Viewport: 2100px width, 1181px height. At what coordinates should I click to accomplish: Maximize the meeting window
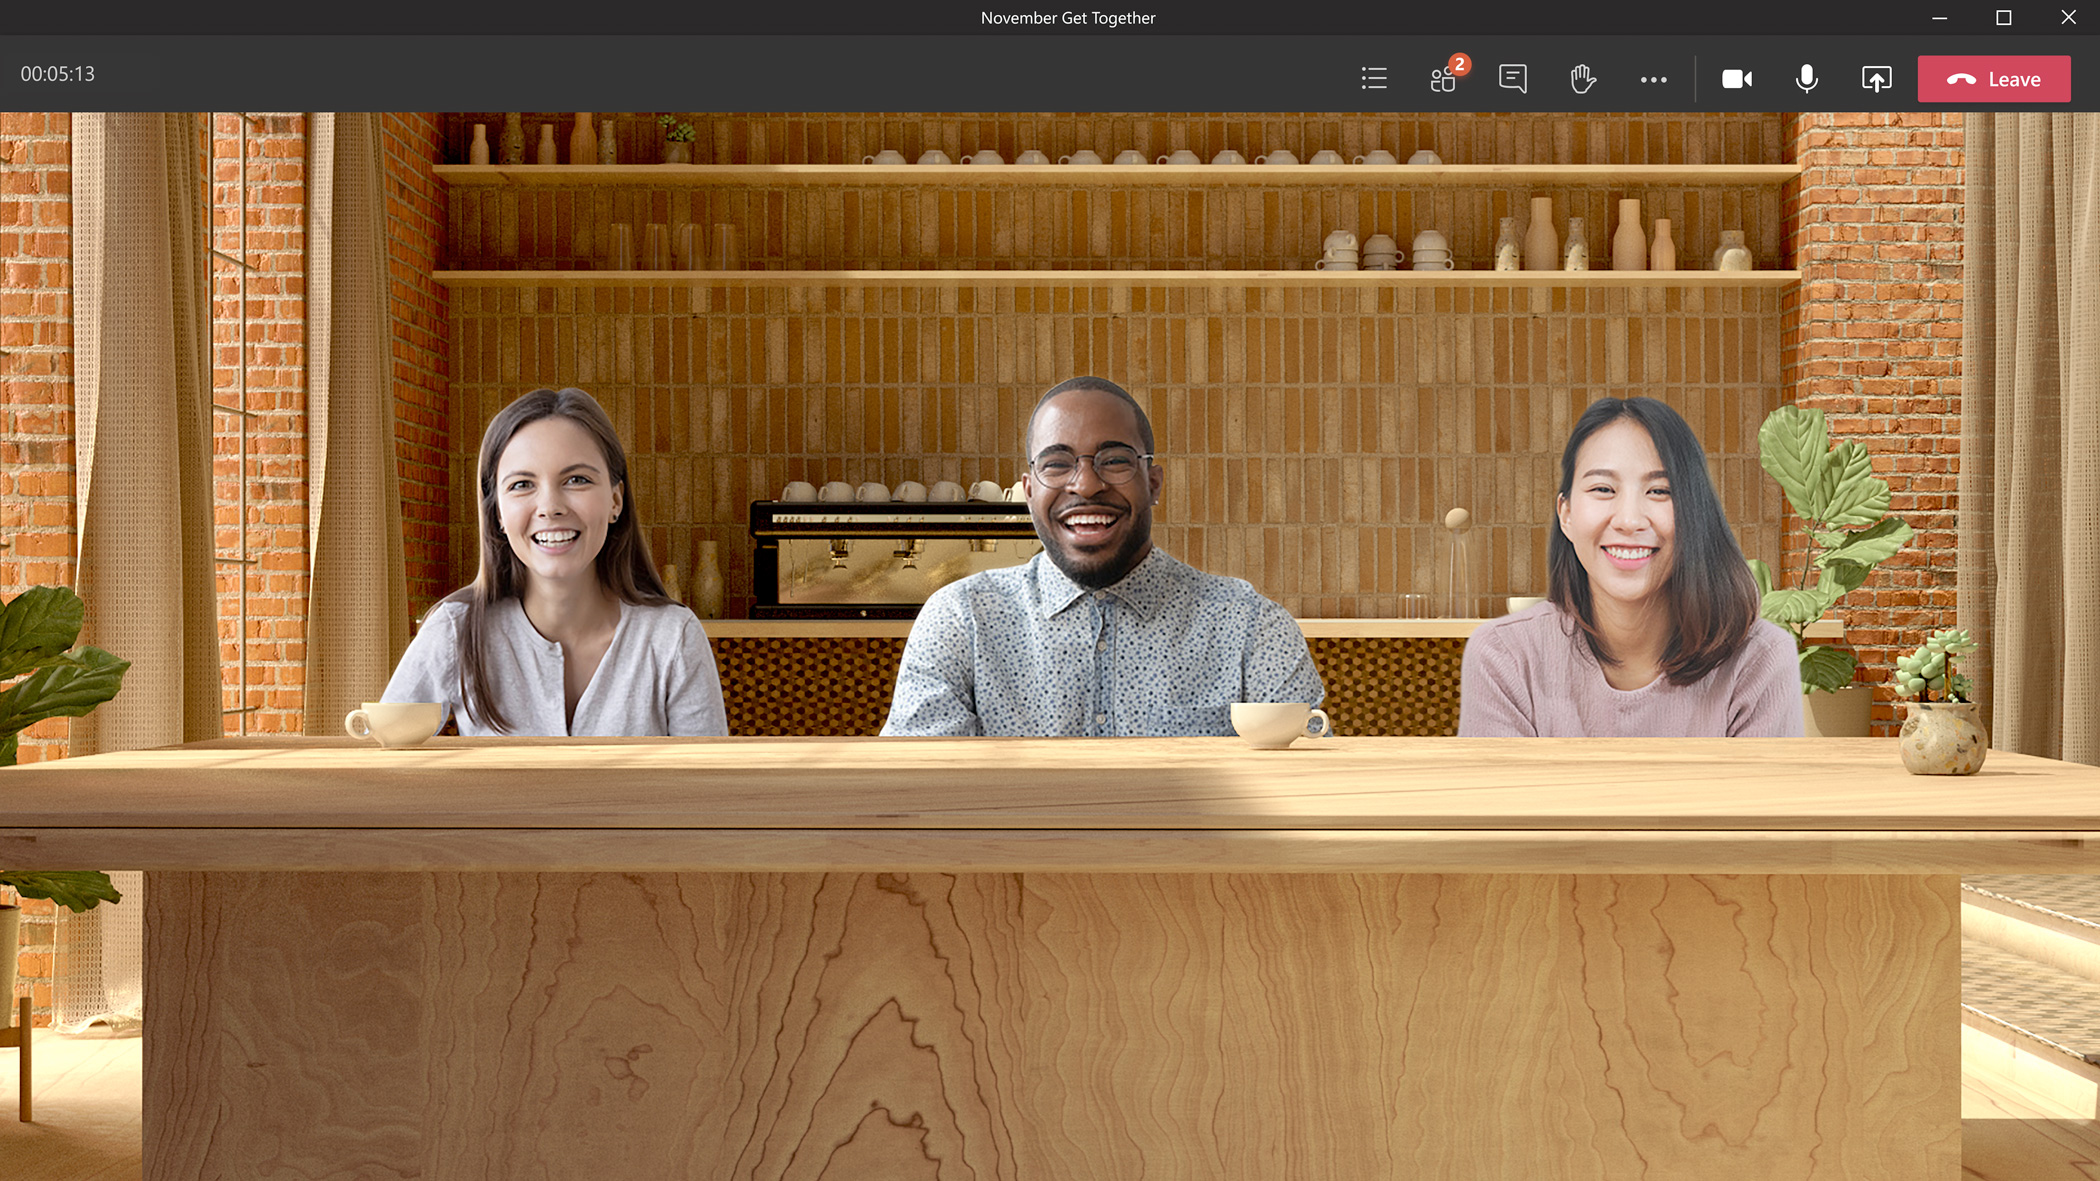click(2003, 17)
